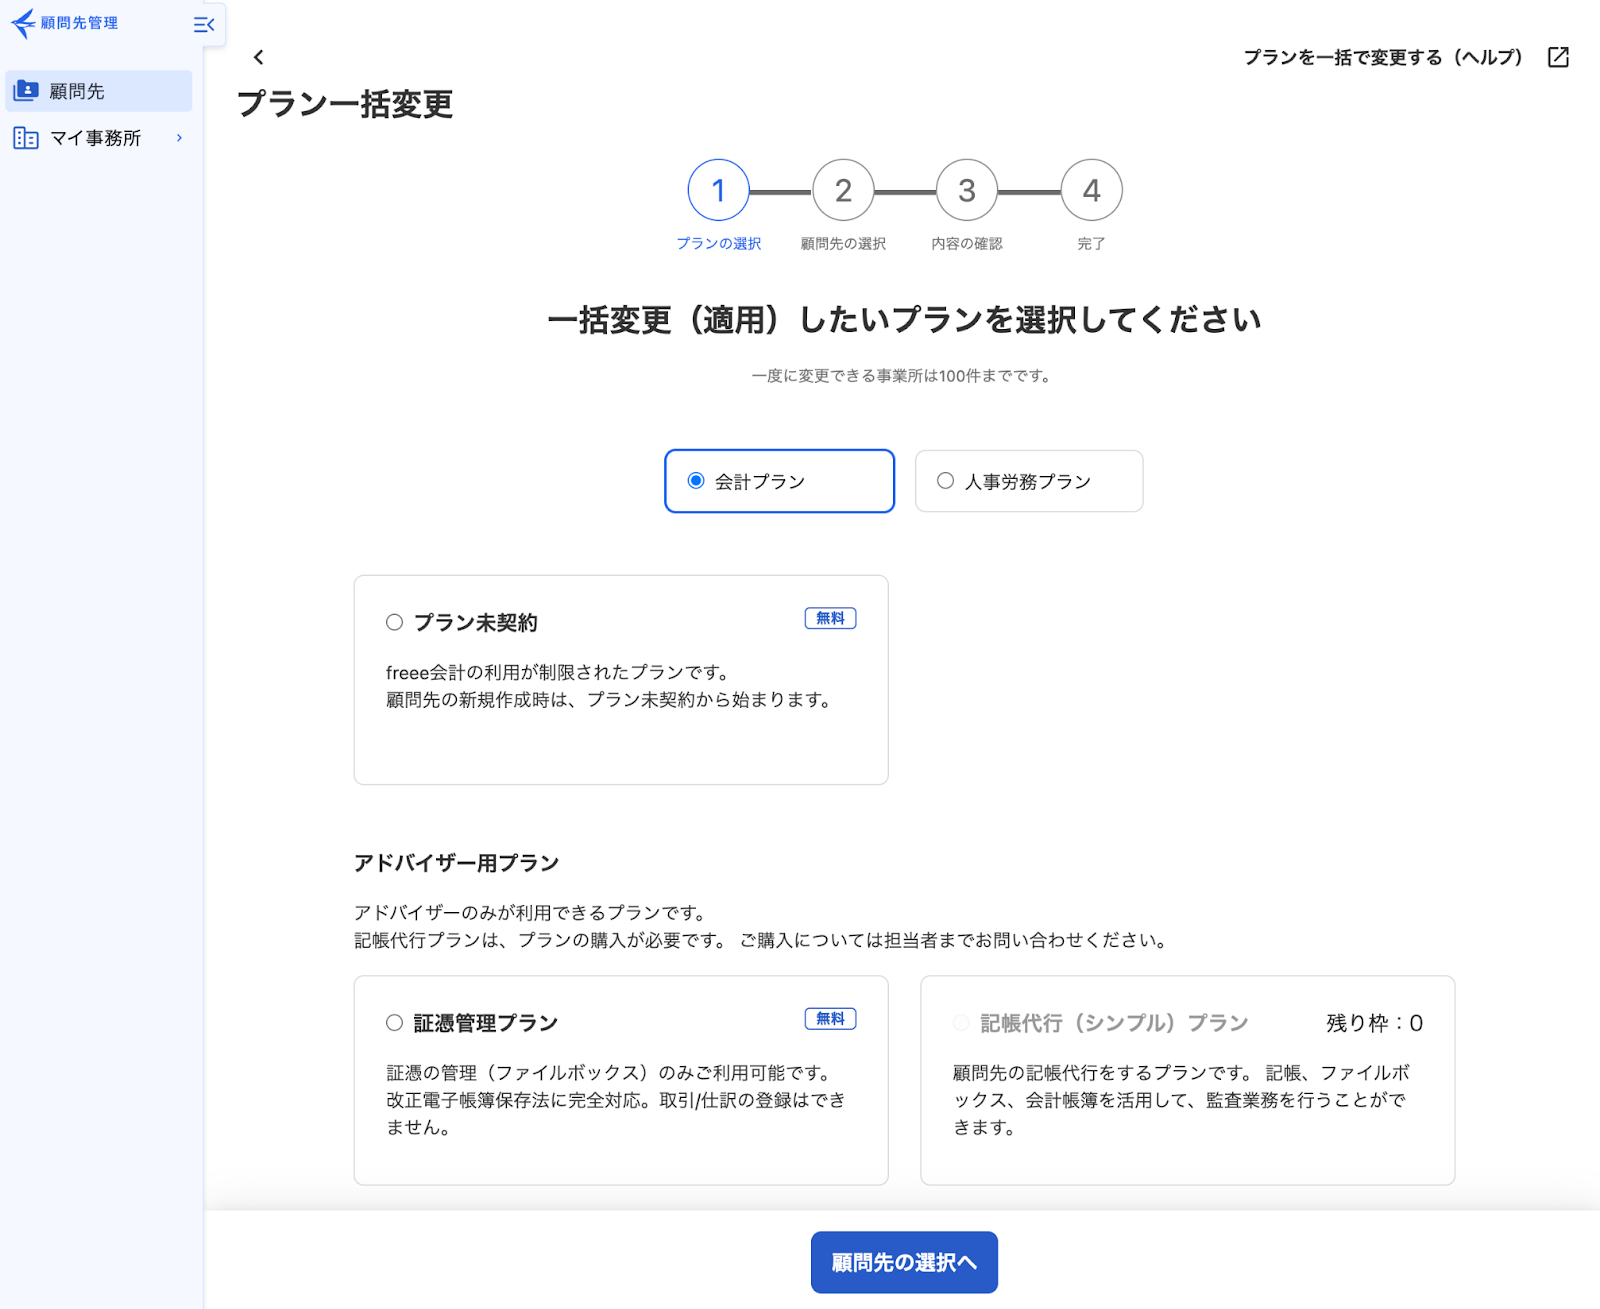This screenshot has width=1600, height=1309.
Task: Click step 3 circle 内容の確認
Action: 967,190
